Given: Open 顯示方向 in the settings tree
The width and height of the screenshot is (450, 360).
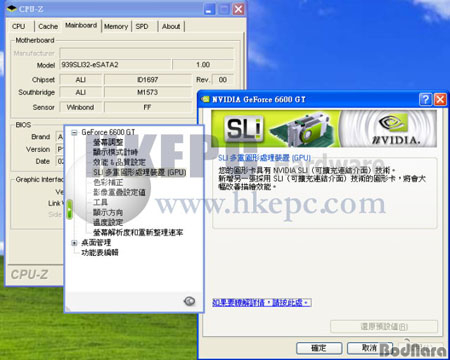Looking at the screenshot, I should [108, 212].
